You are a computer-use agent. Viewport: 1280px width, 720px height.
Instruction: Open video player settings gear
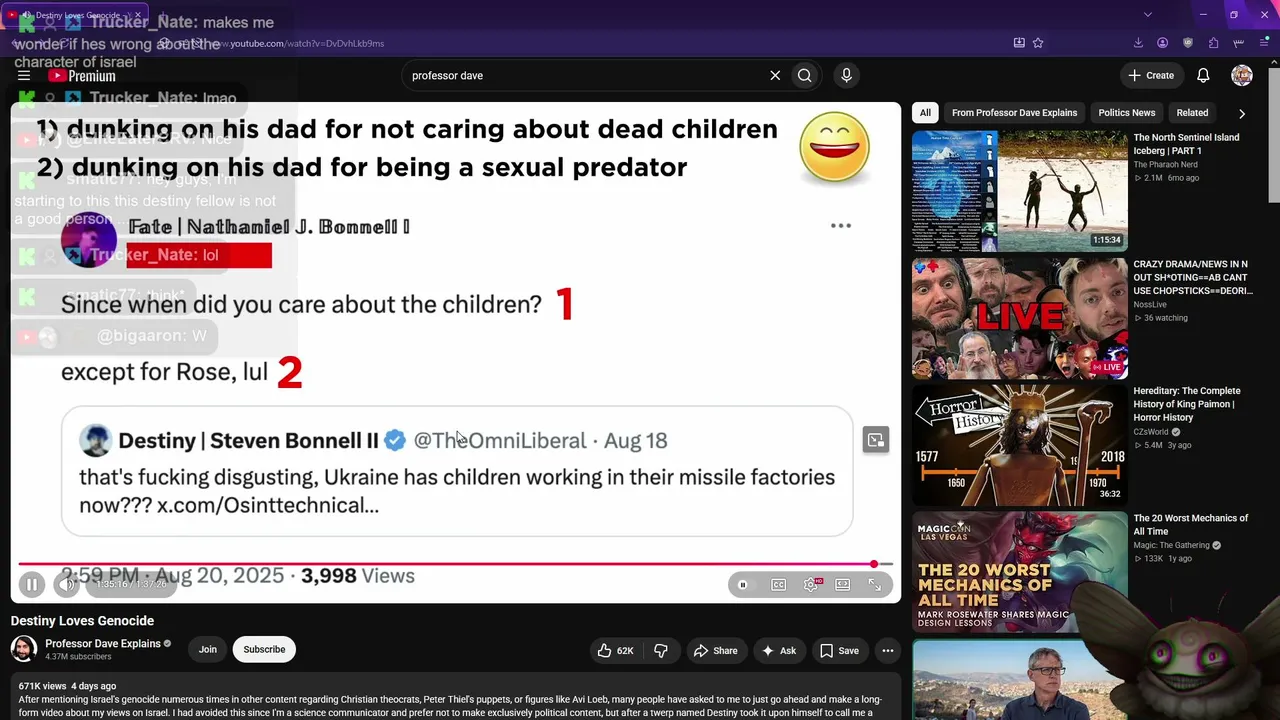(811, 585)
